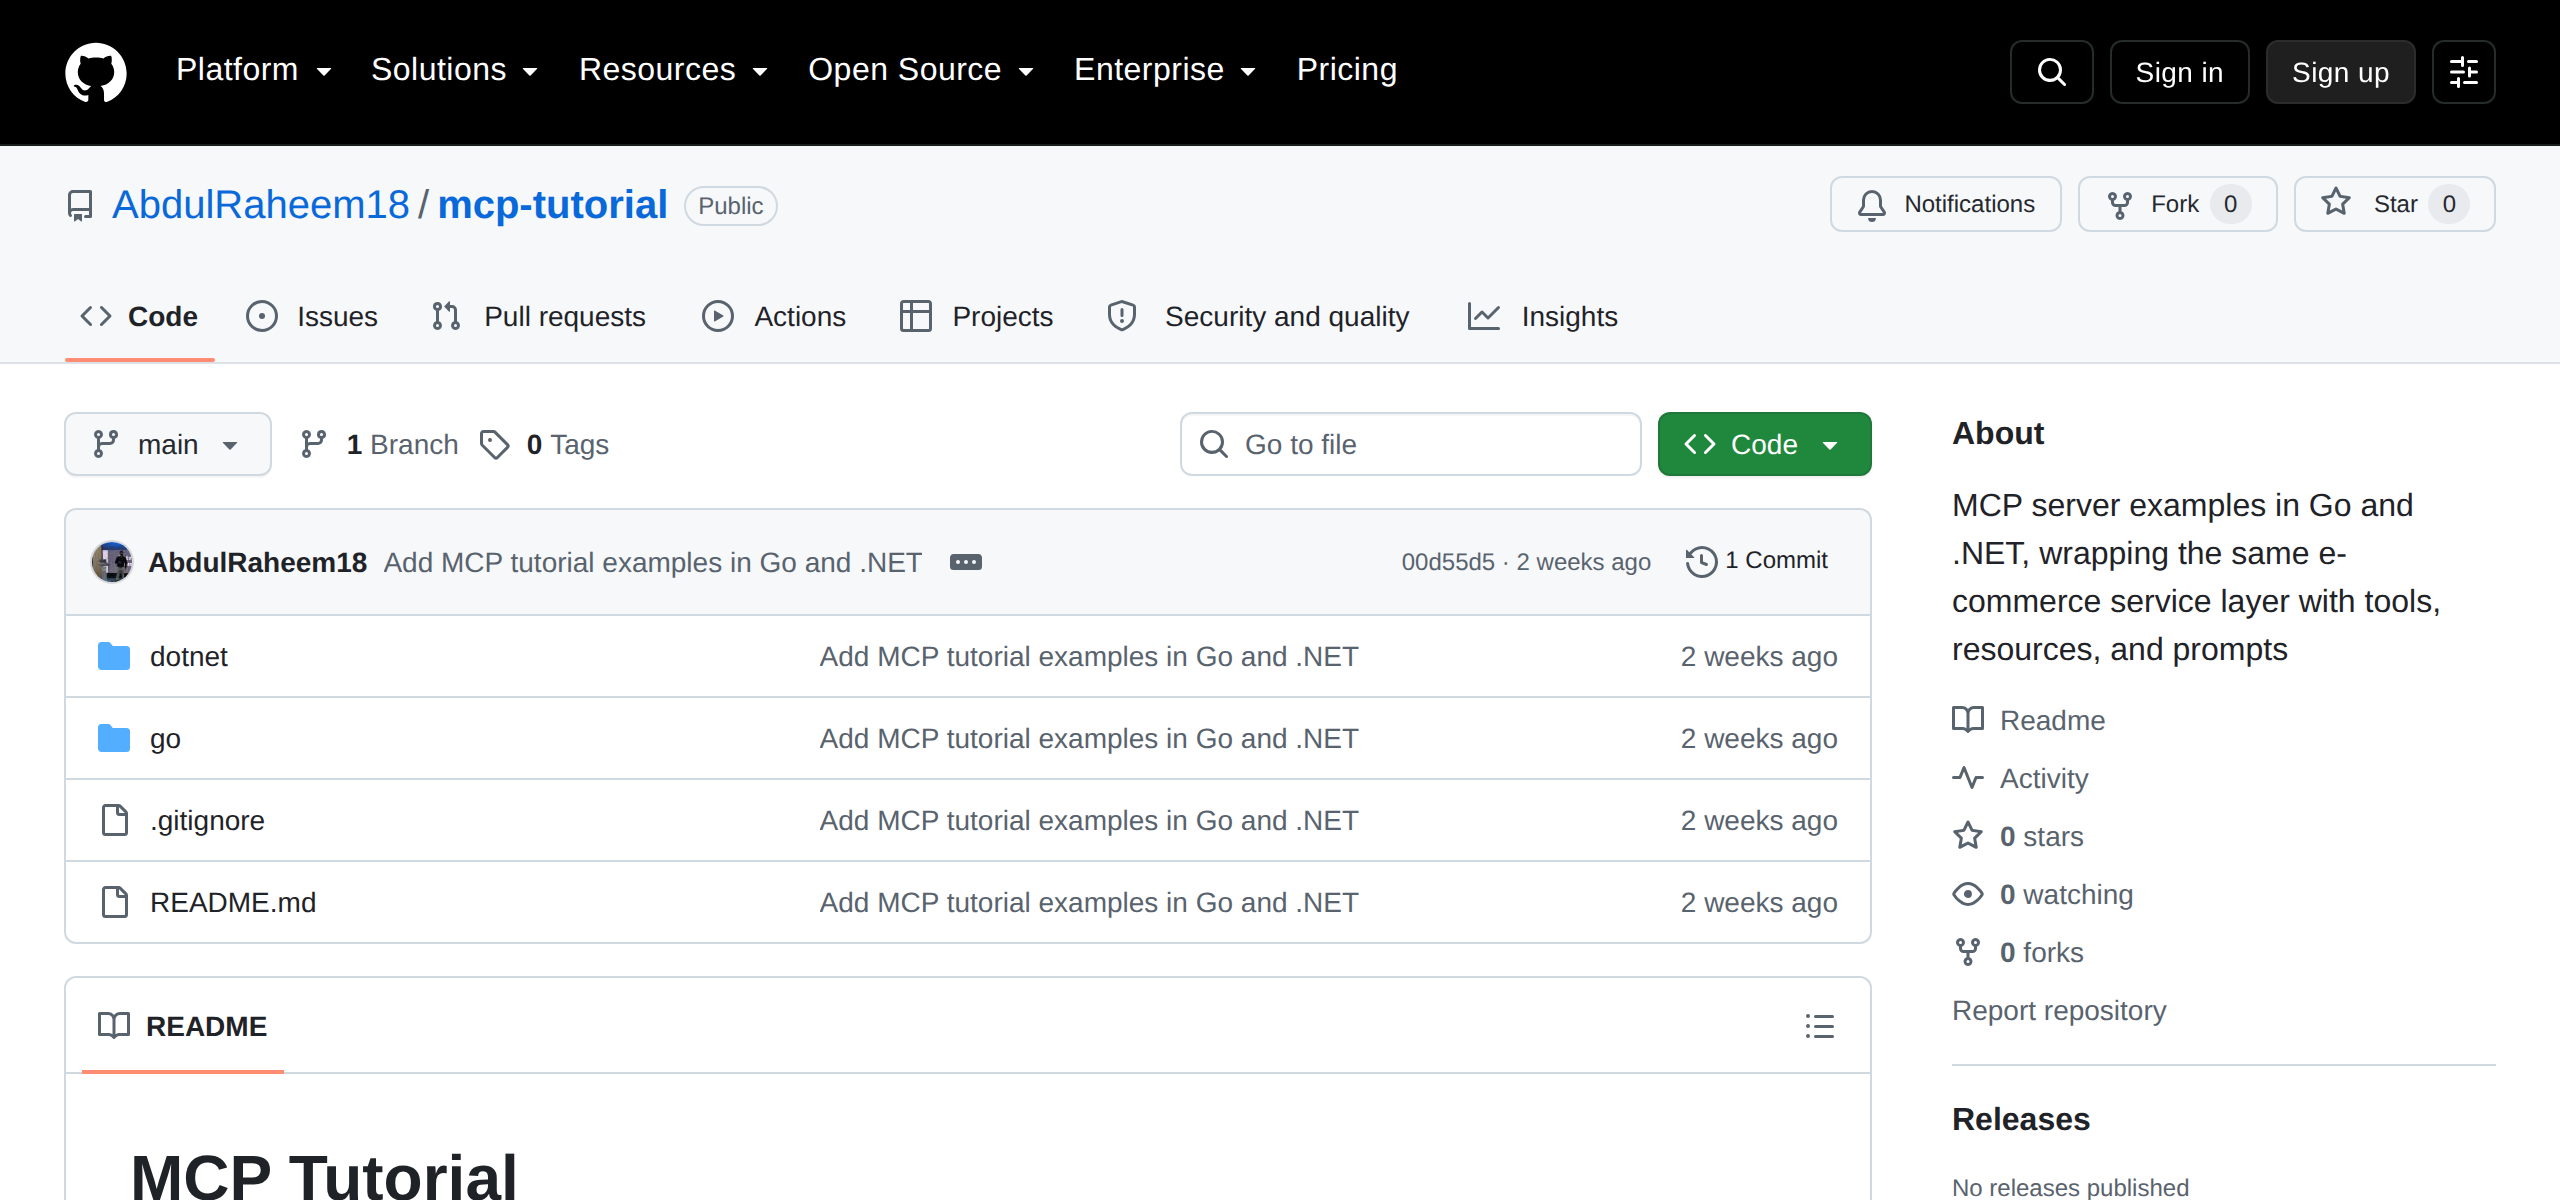View the 0 stars link
This screenshot has width=2560, height=1200.
pyautogui.click(x=2018, y=836)
